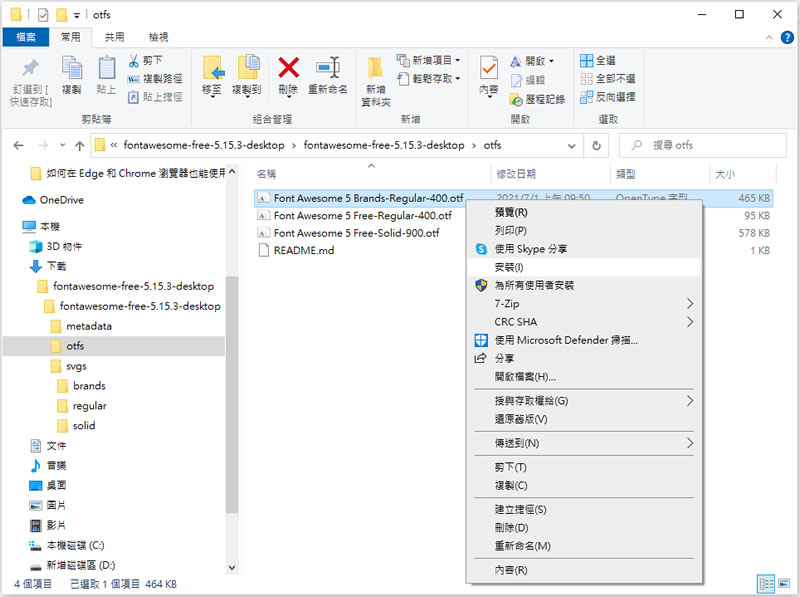Choose 傳送到(N) Send to in context menu

pos(584,443)
